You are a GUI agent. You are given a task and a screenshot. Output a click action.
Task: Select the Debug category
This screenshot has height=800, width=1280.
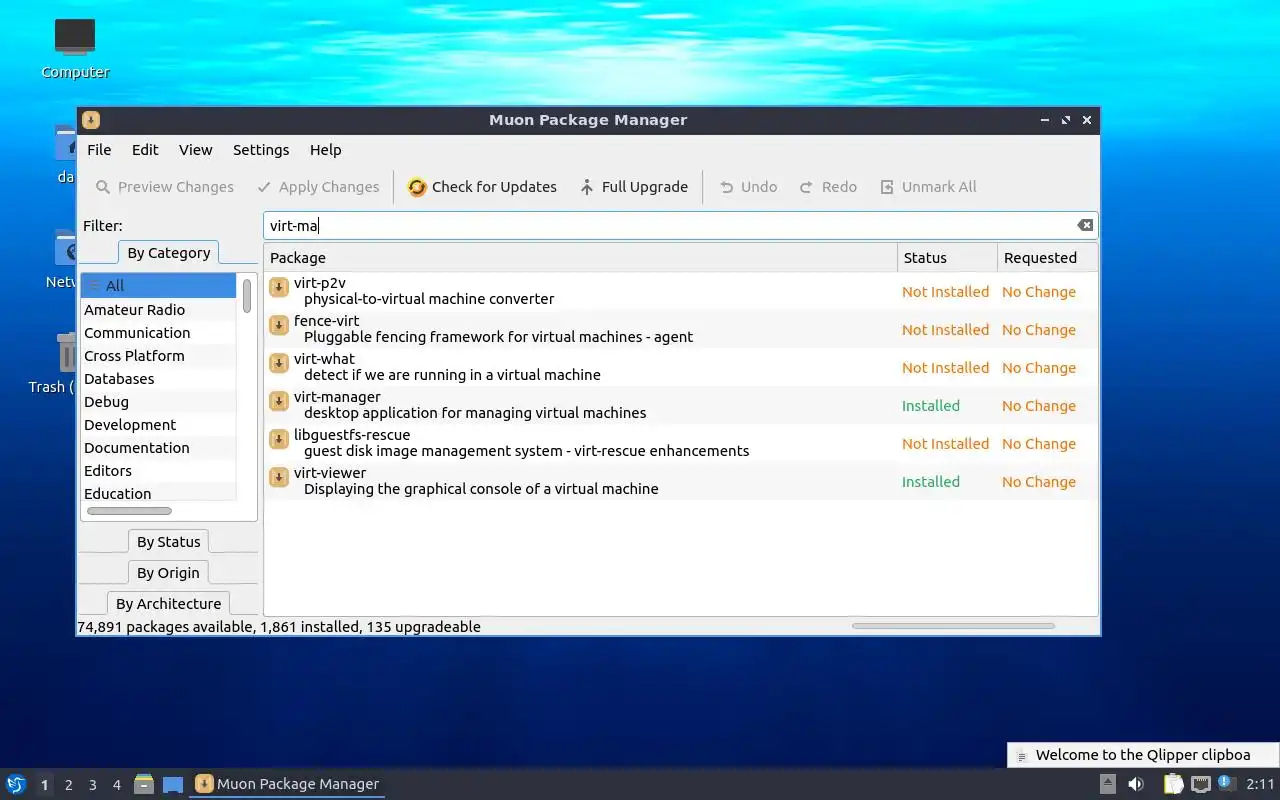point(159,402)
